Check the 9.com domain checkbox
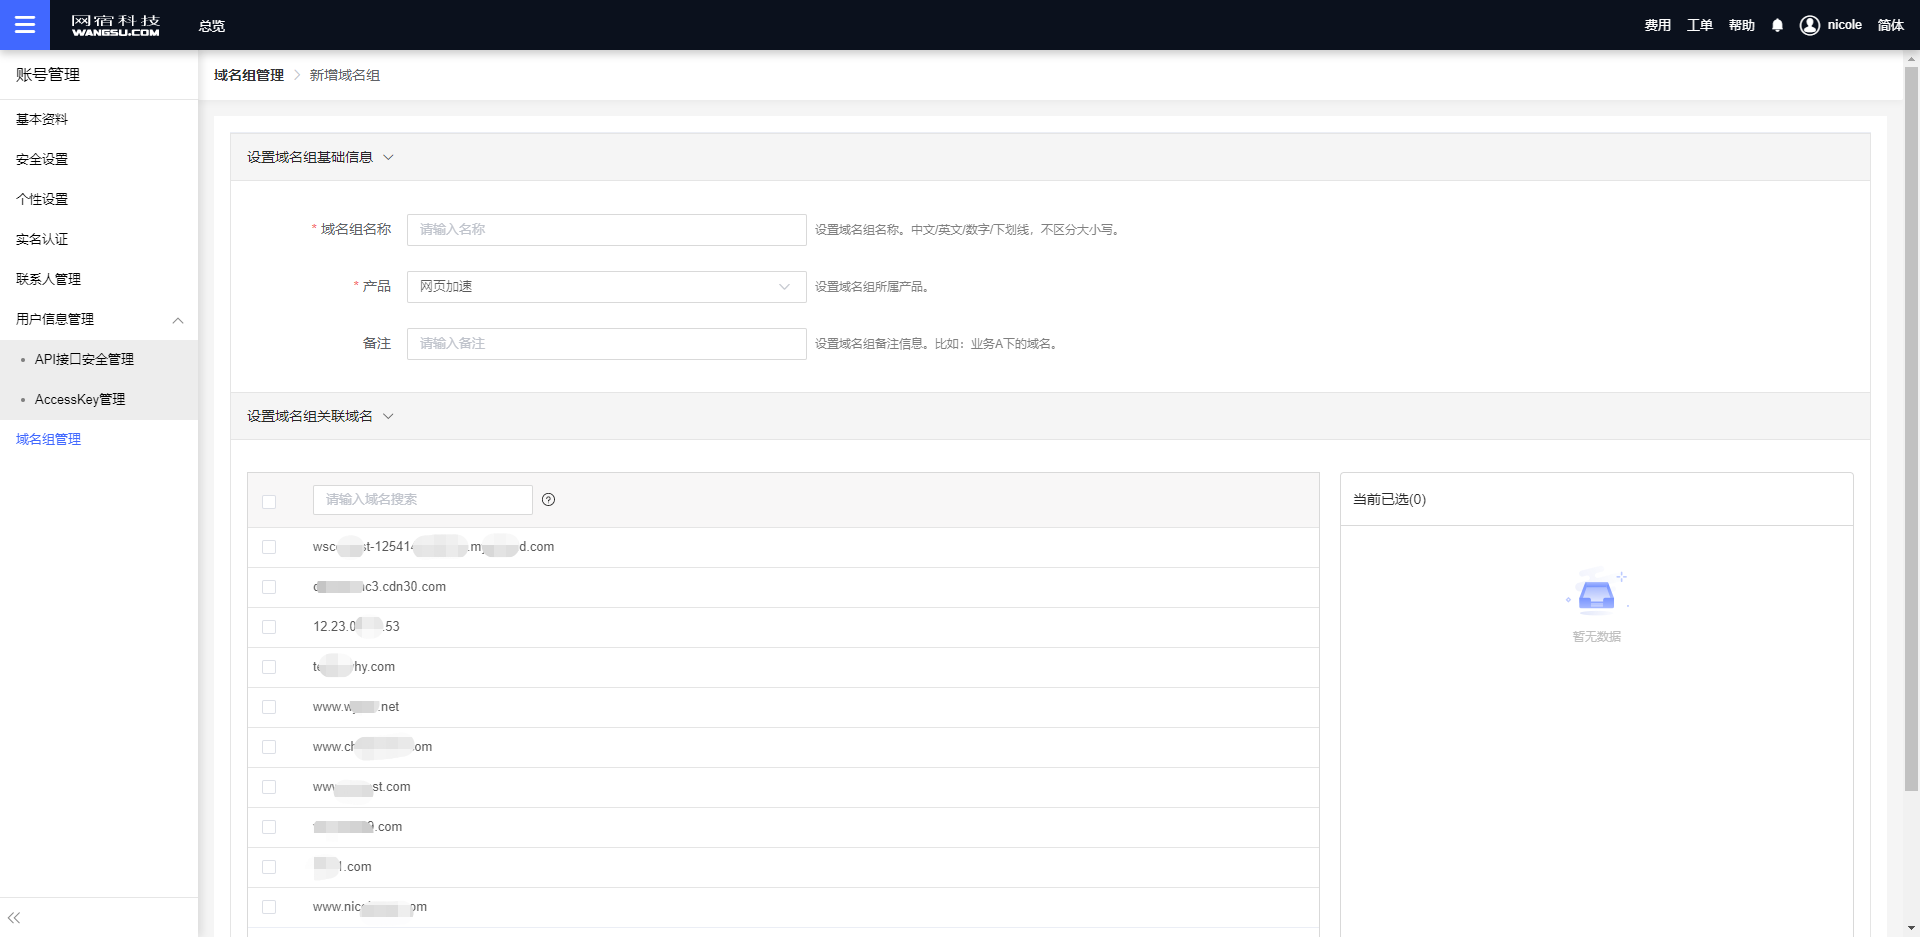 coord(269,827)
